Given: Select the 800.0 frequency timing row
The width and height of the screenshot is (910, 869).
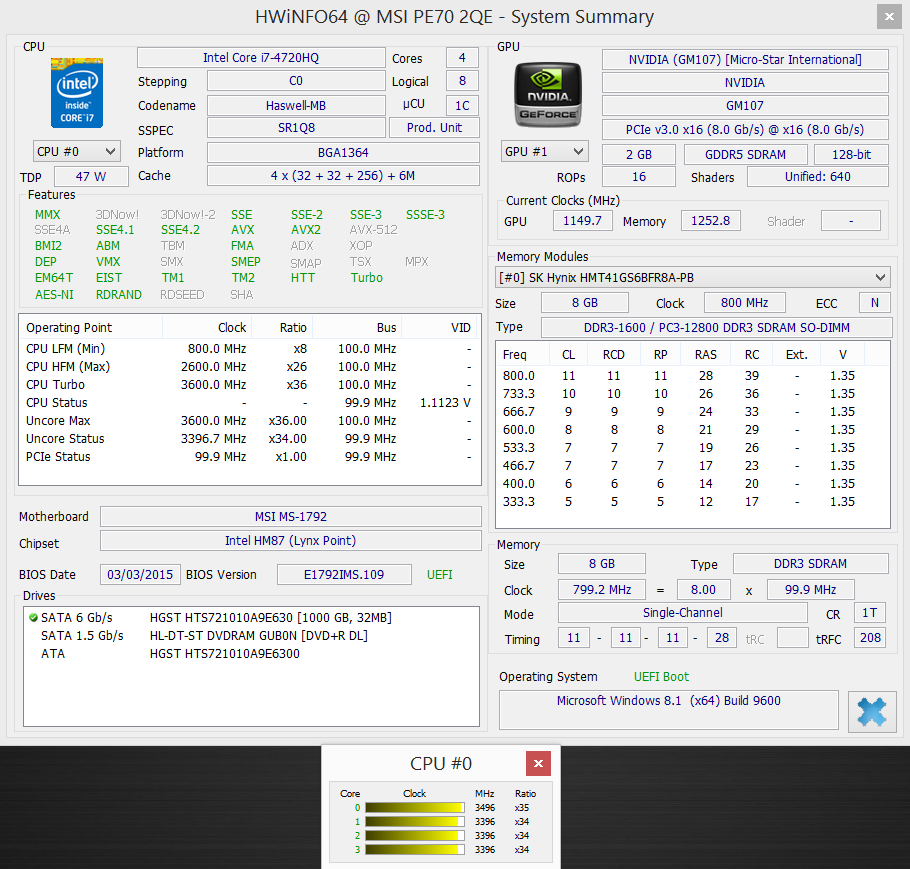Looking at the screenshot, I should 692,376.
